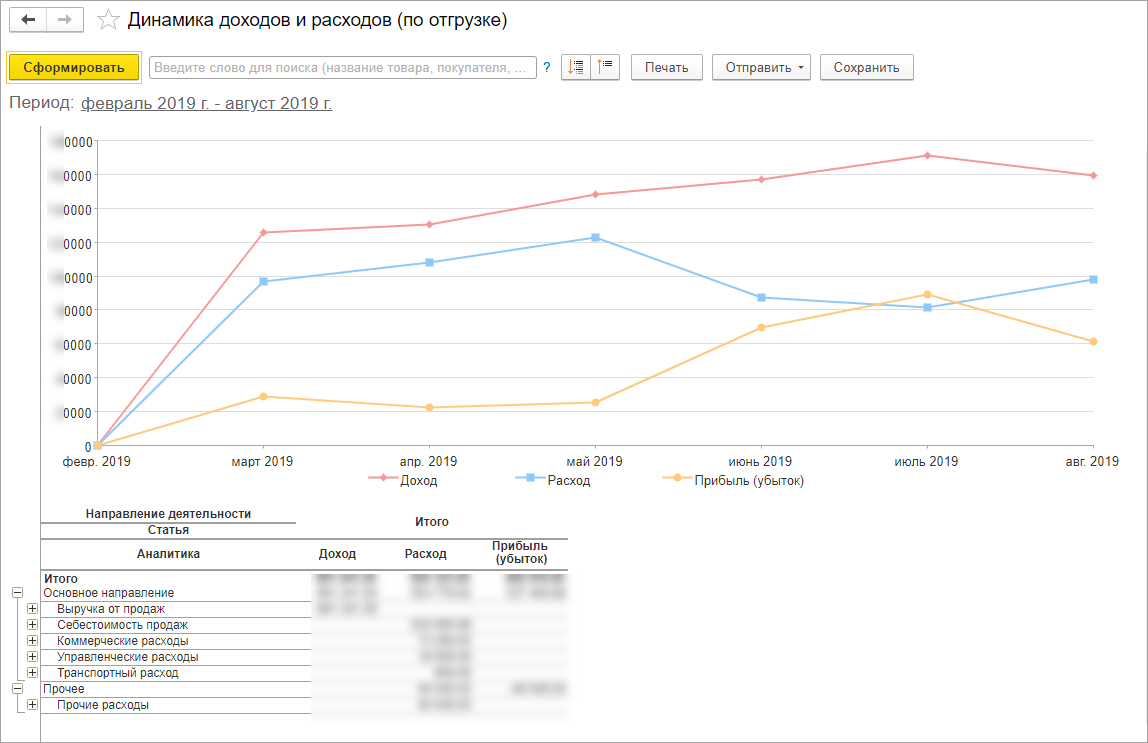
Task: Click the Печать button
Action: (666, 67)
